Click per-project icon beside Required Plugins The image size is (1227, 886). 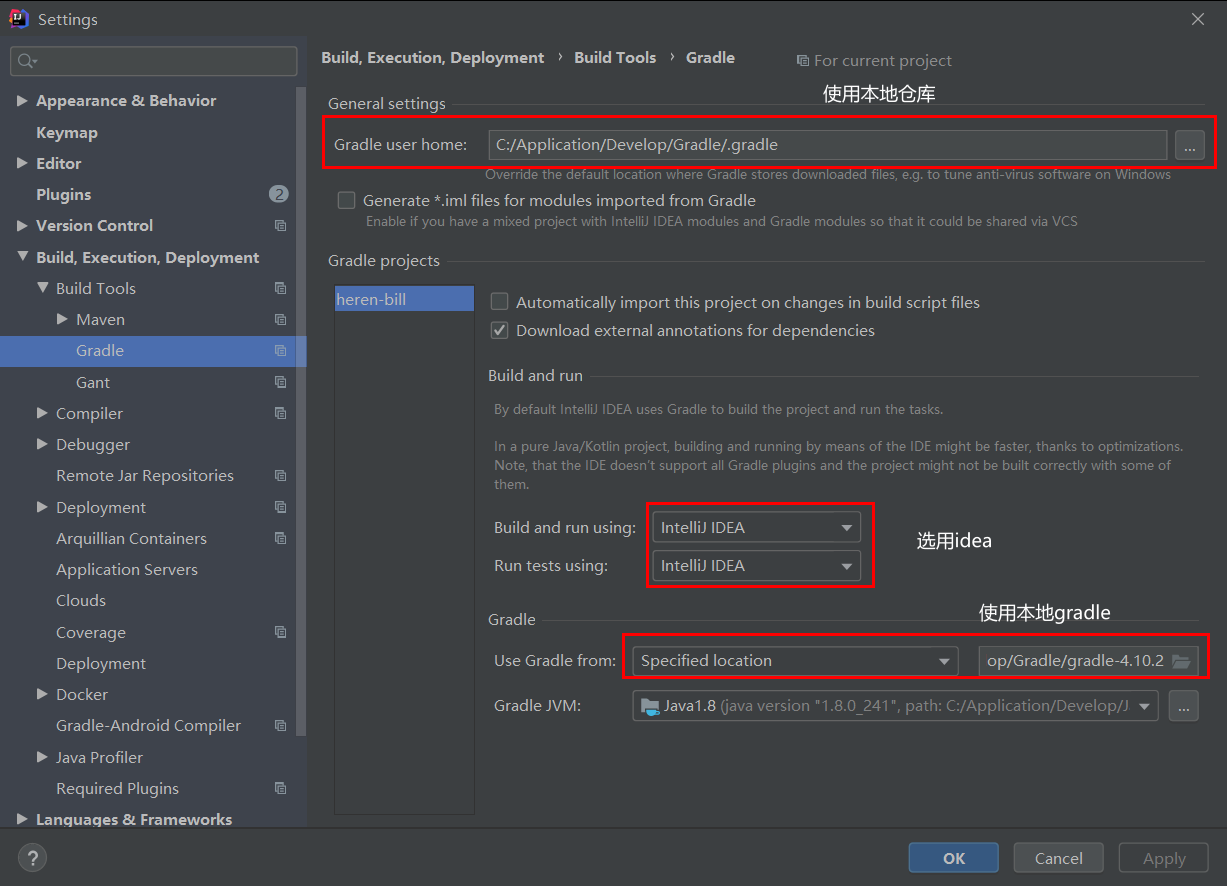[280, 788]
